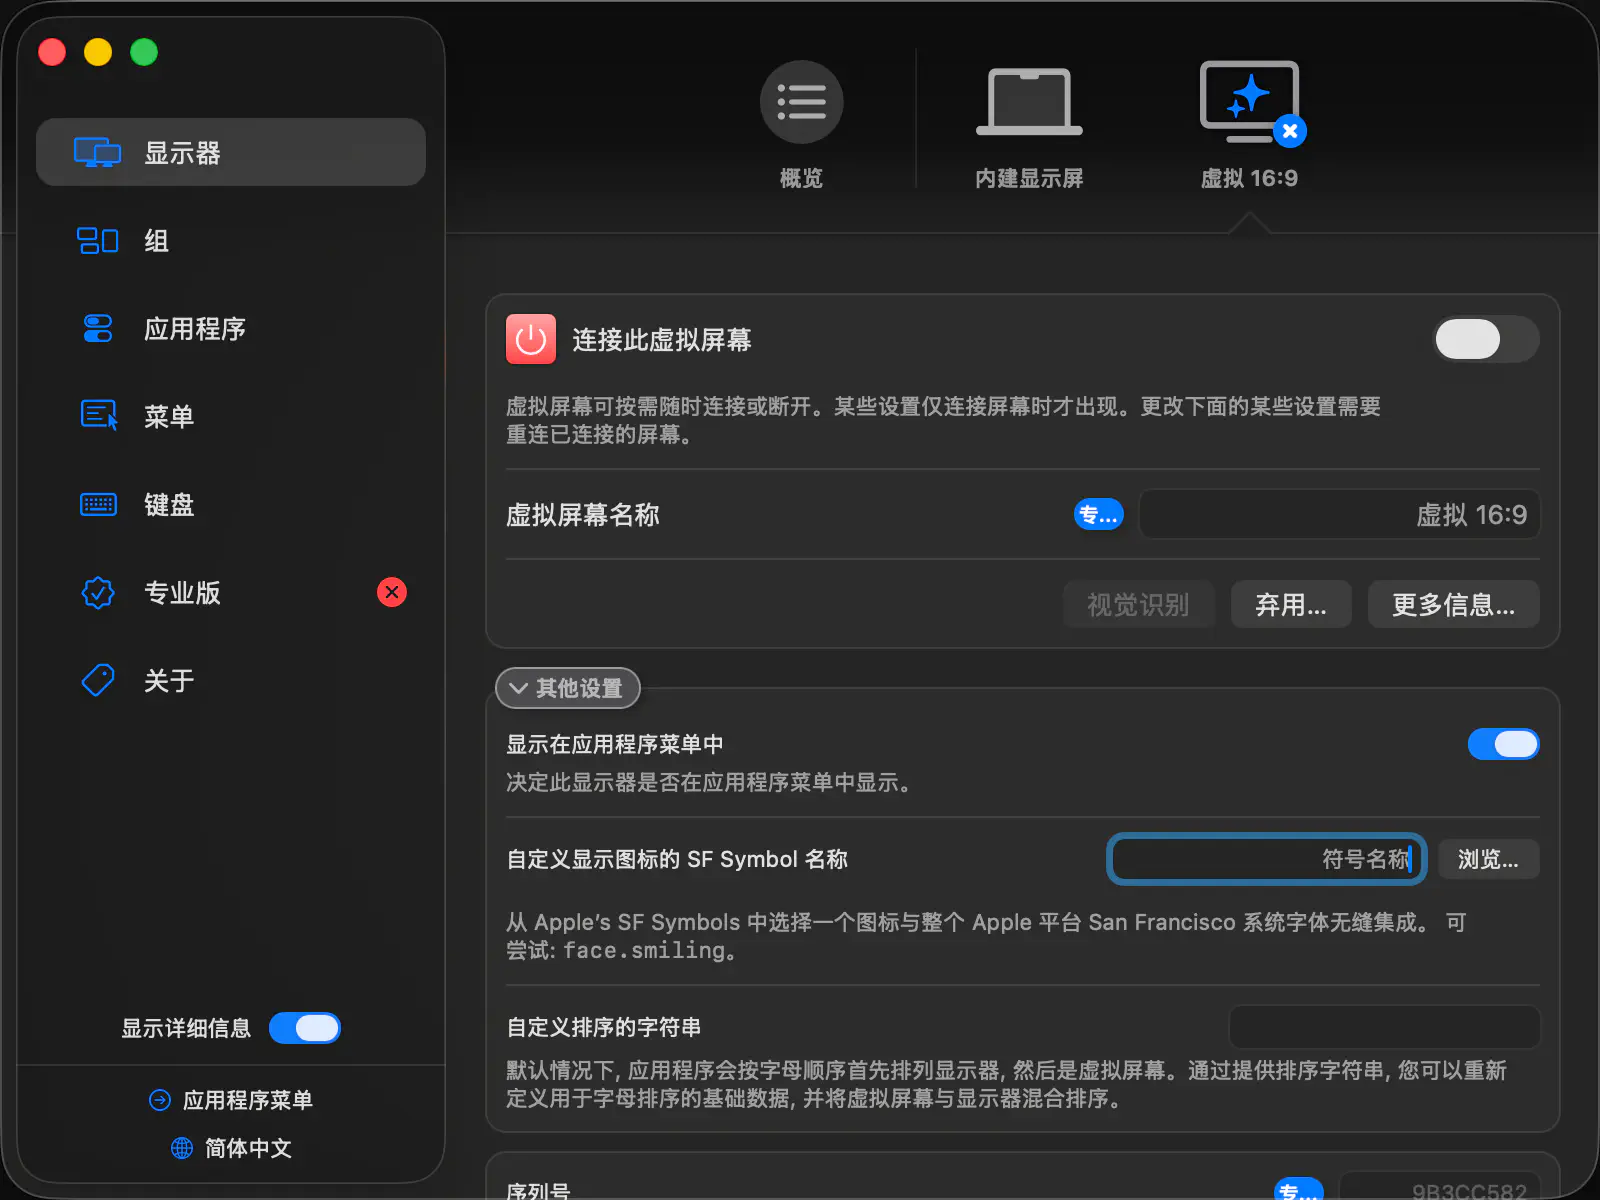Viewport: 1600px width, 1200px height.
Task: Click the 弃用... button
Action: pyautogui.click(x=1290, y=605)
